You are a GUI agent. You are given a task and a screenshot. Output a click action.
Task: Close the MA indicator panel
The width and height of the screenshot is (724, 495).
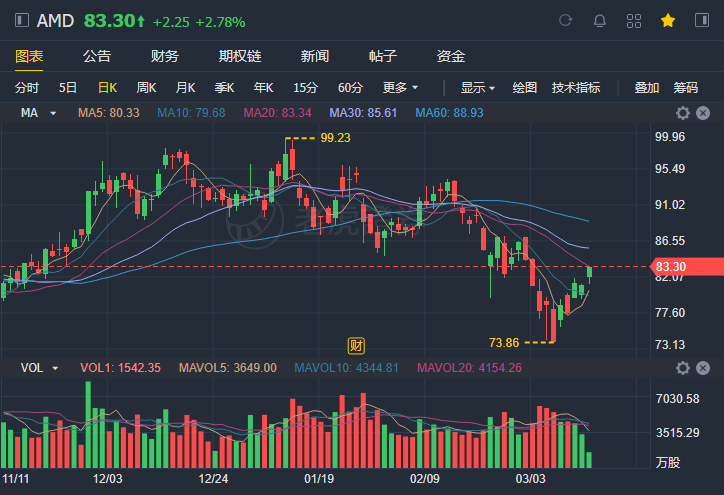[703, 113]
